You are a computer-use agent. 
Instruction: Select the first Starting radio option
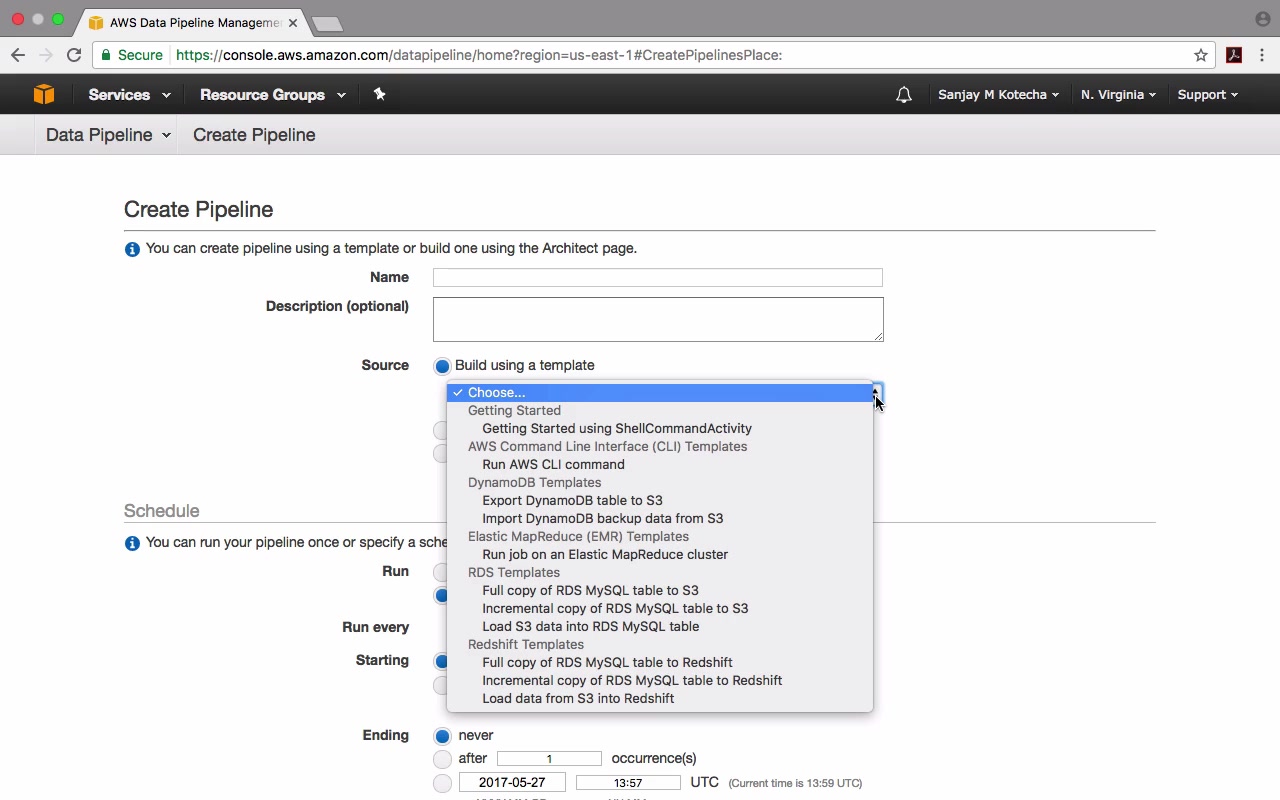click(x=440, y=661)
